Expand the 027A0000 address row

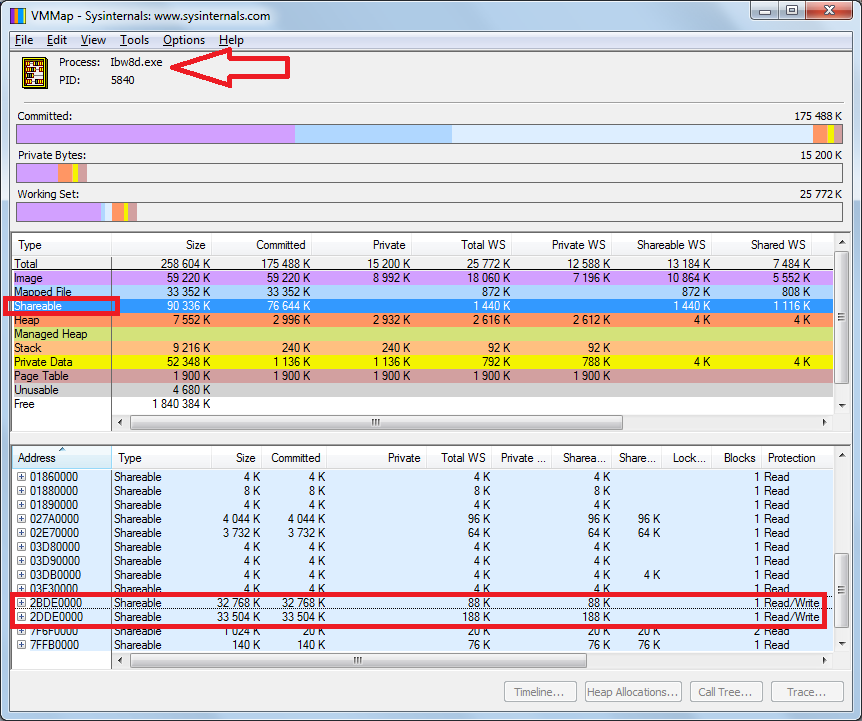point(21,519)
